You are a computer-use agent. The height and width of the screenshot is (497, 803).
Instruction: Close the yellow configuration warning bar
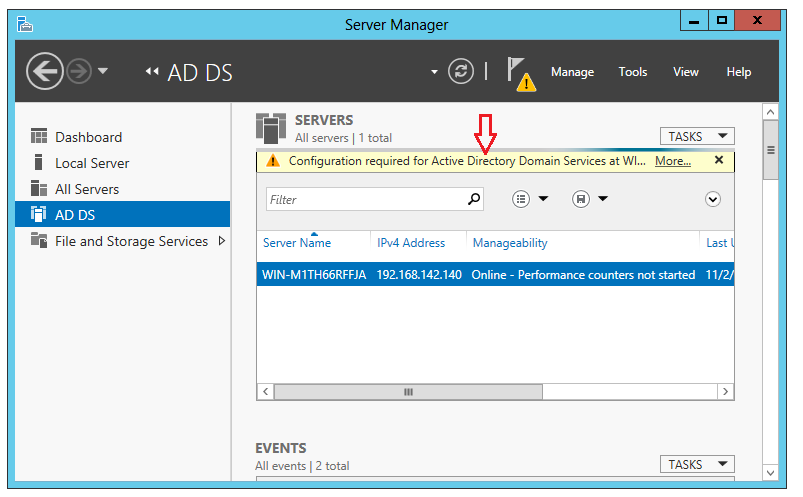(x=718, y=160)
